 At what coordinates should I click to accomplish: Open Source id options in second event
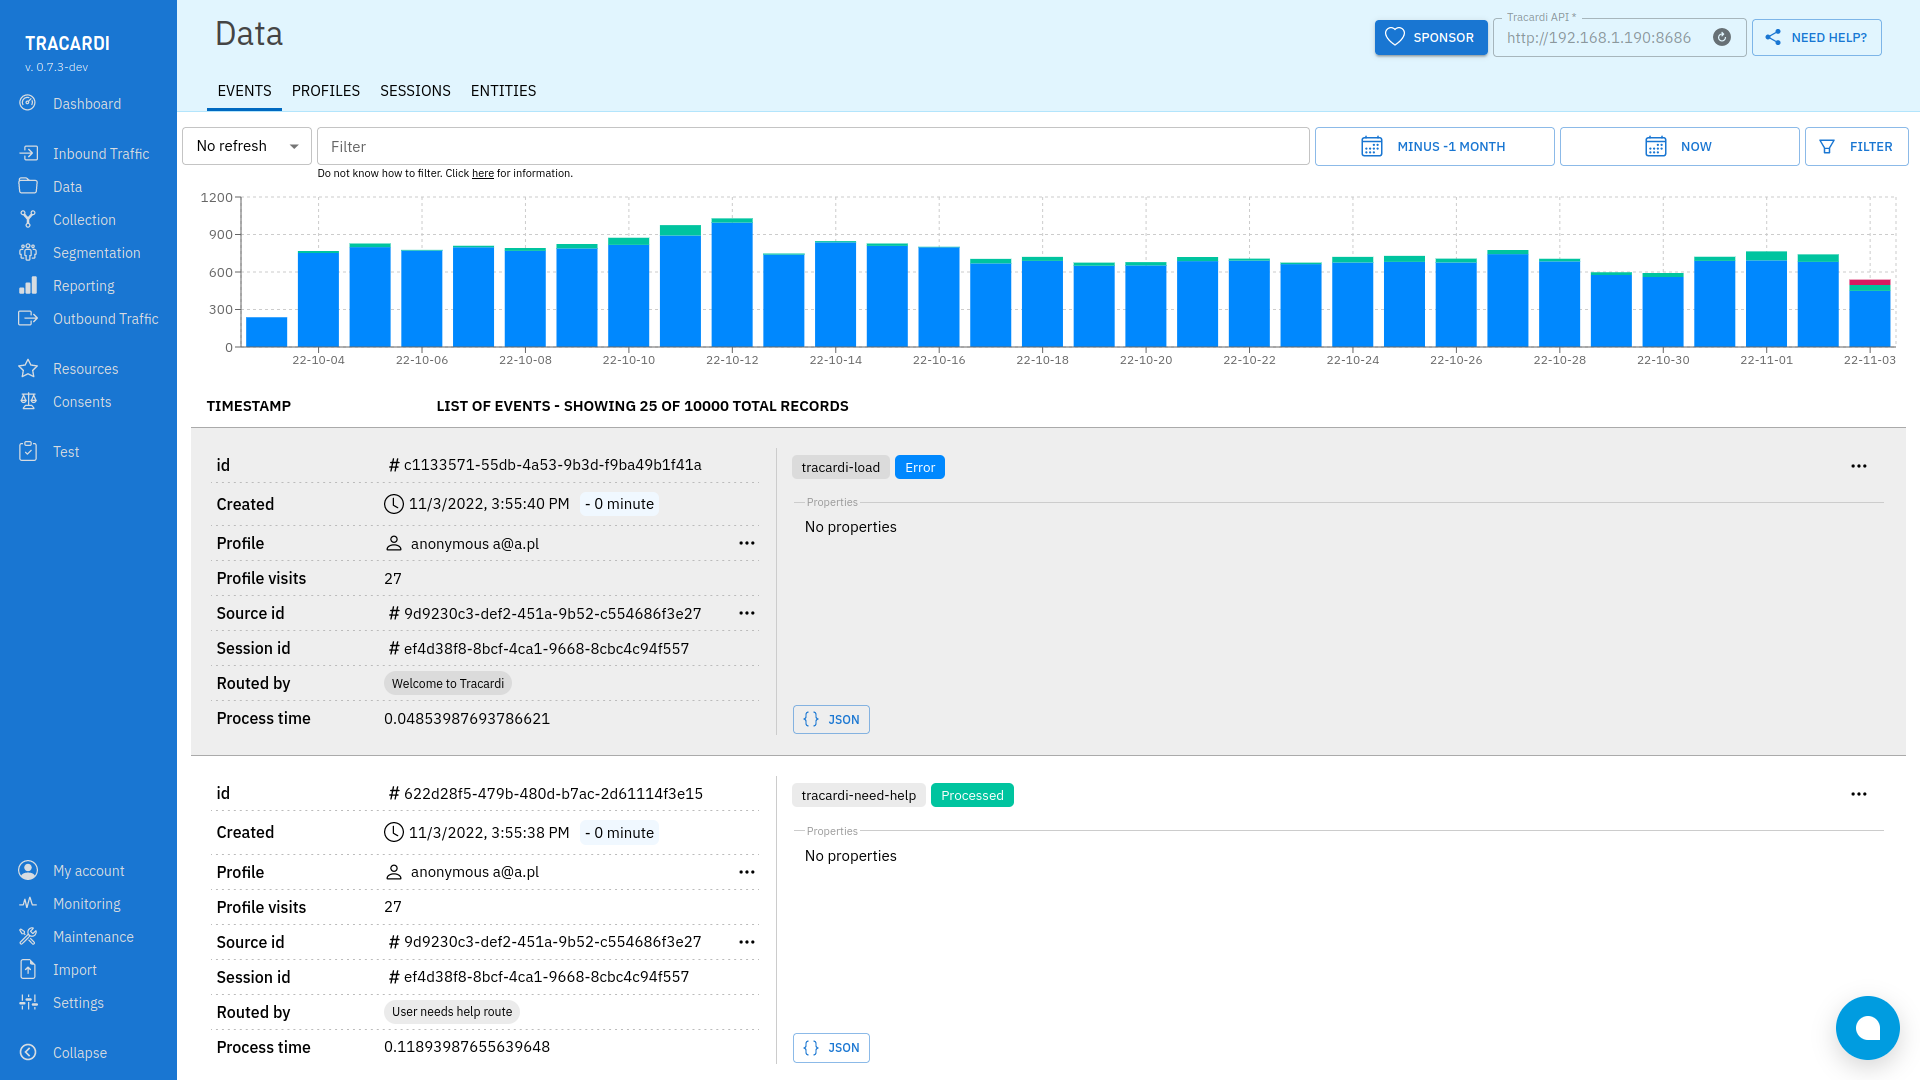(x=747, y=942)
